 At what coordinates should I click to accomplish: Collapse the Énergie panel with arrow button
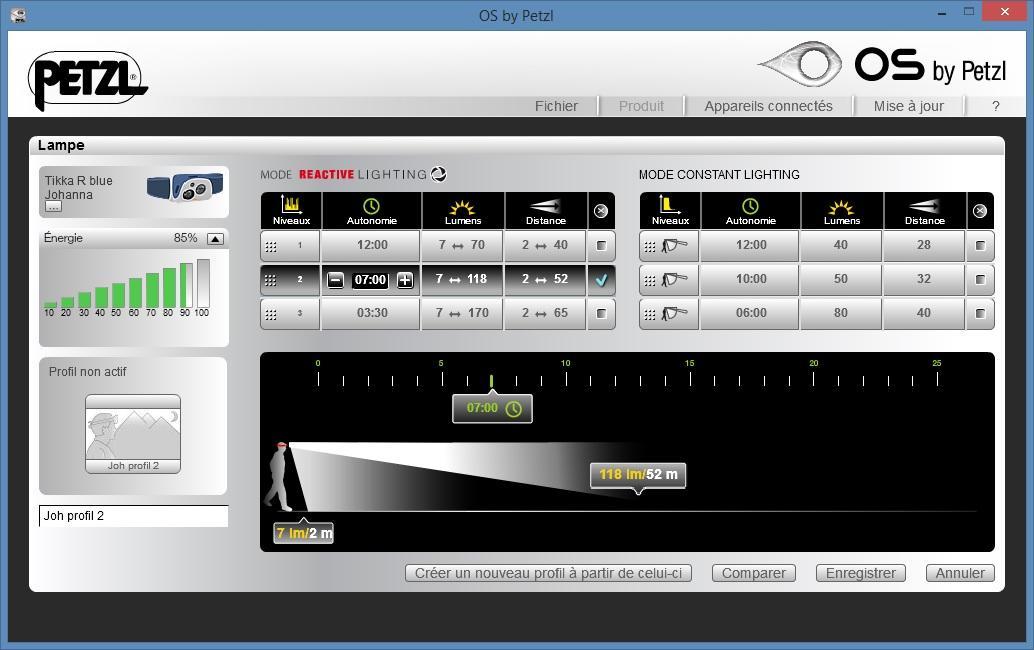click(x=215, y=239)
